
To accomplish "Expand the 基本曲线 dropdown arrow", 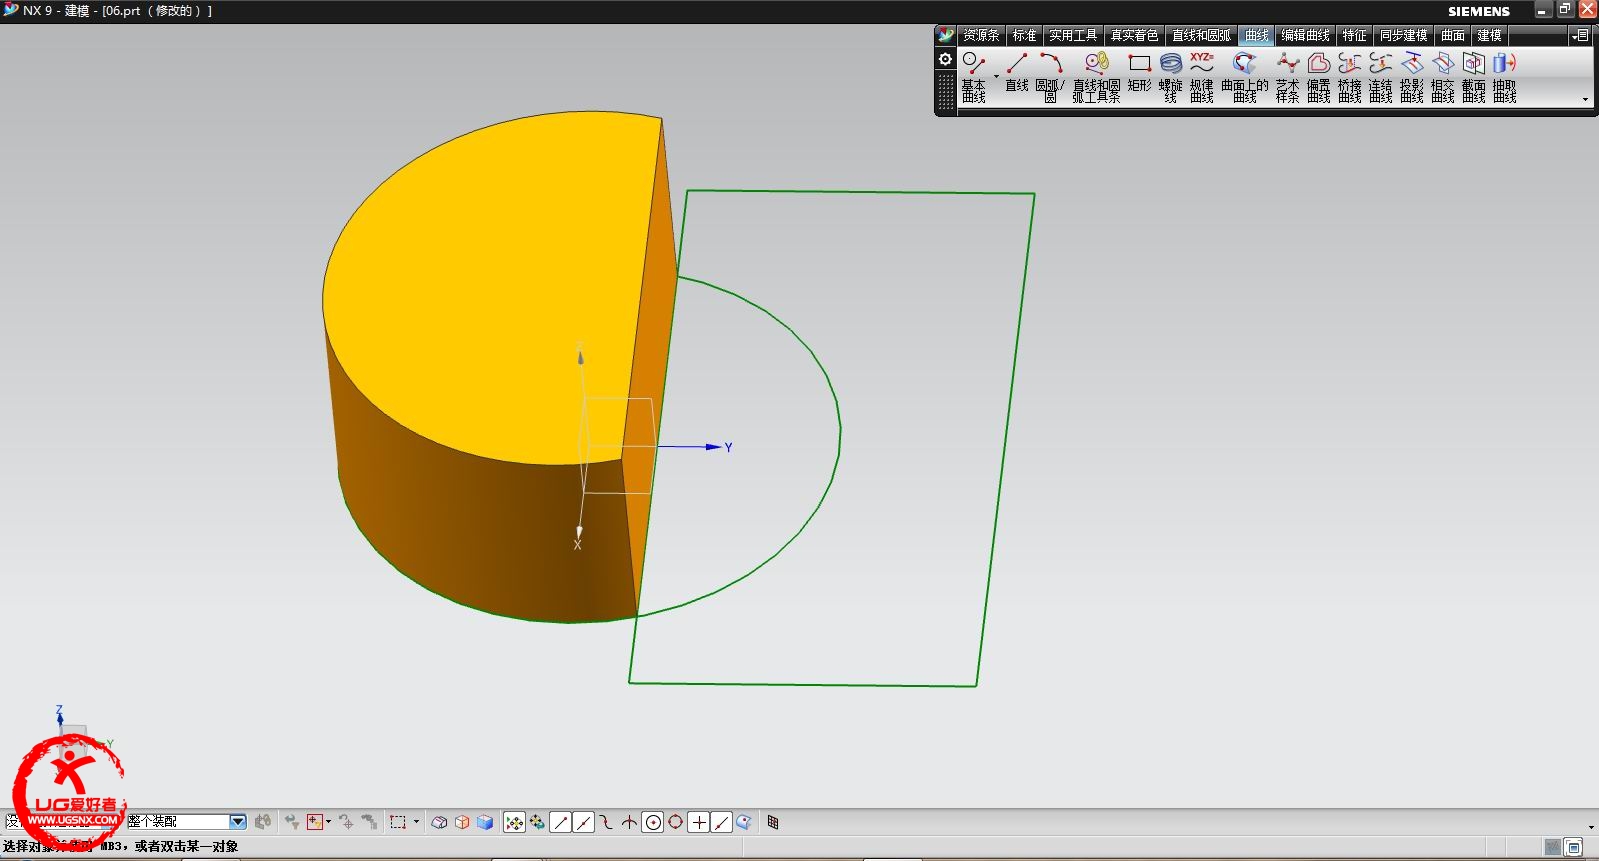I will [x=996, y=77].
